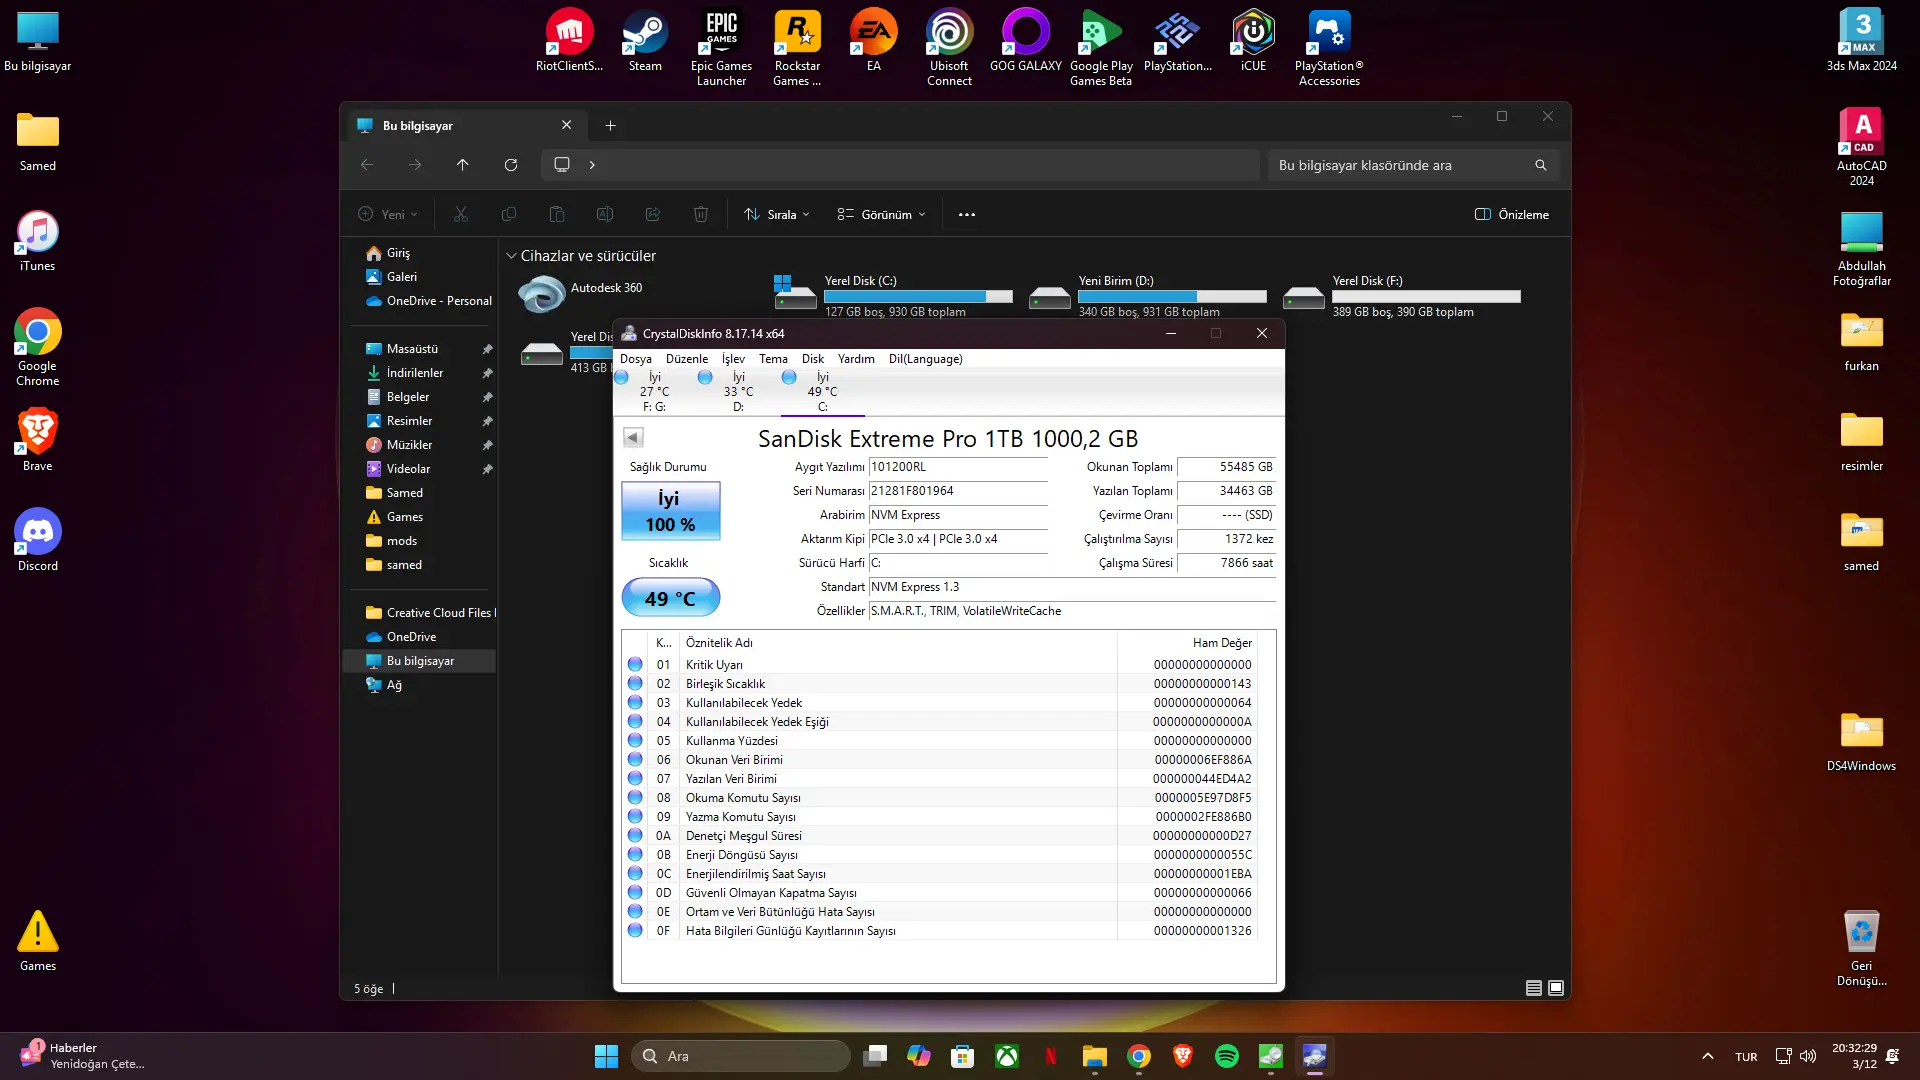Open the Disk menu
Image resolution: width=1920 pixels, height=1080 pixels.
click(813, 359)
